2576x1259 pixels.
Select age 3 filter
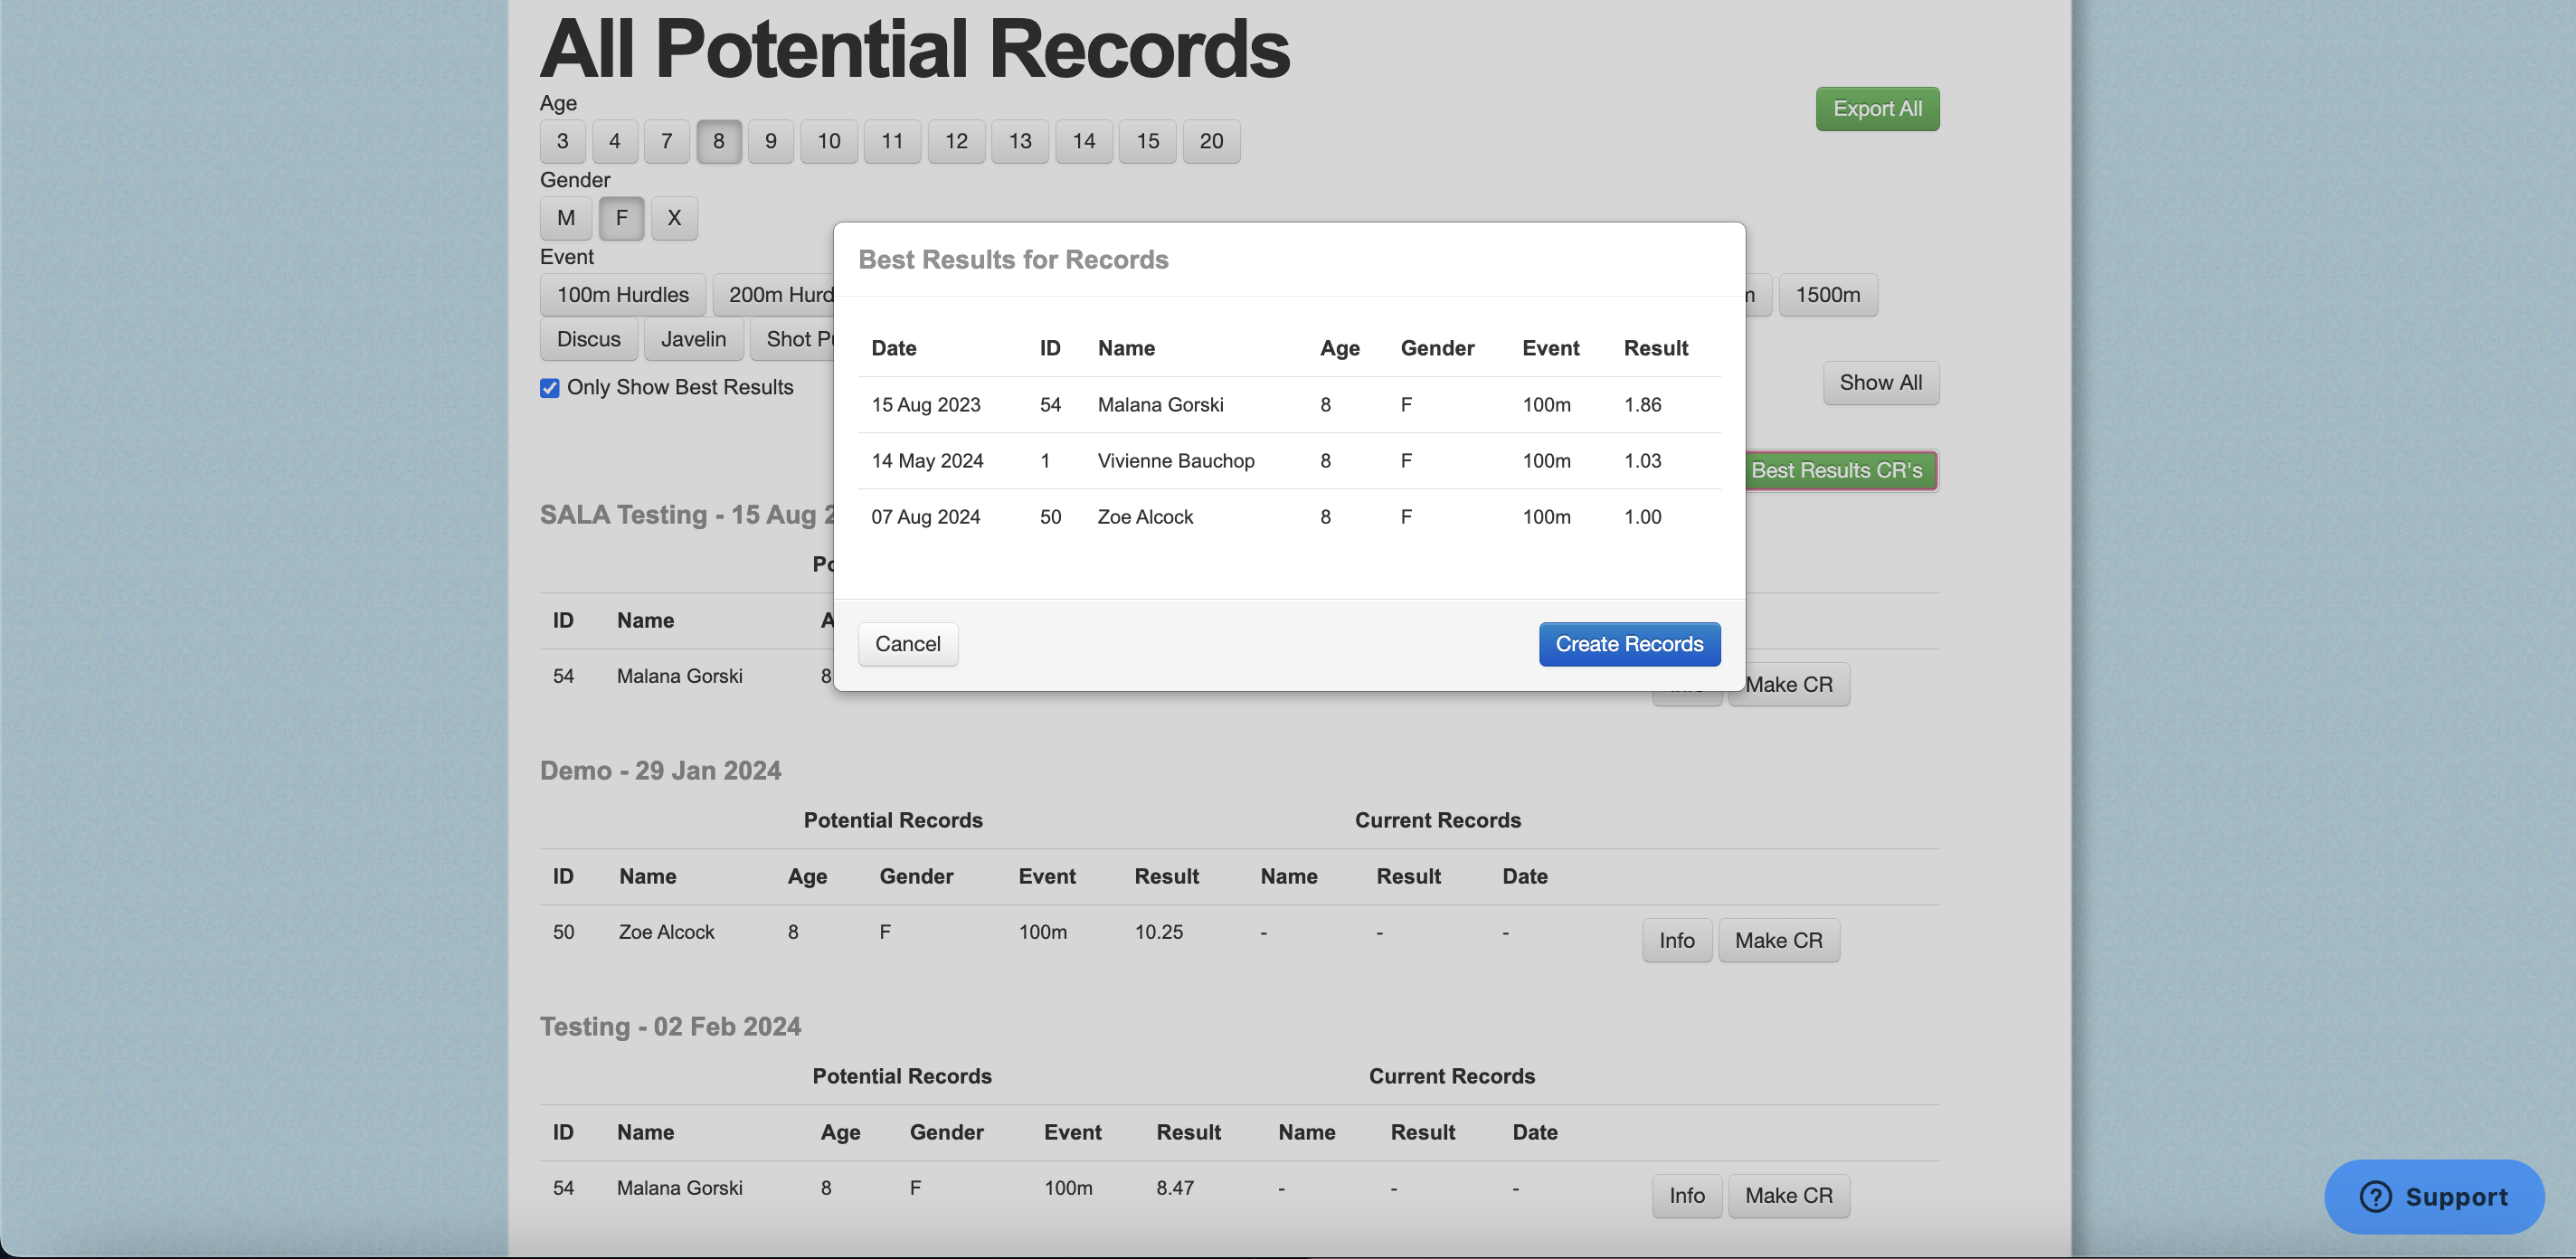563,141
